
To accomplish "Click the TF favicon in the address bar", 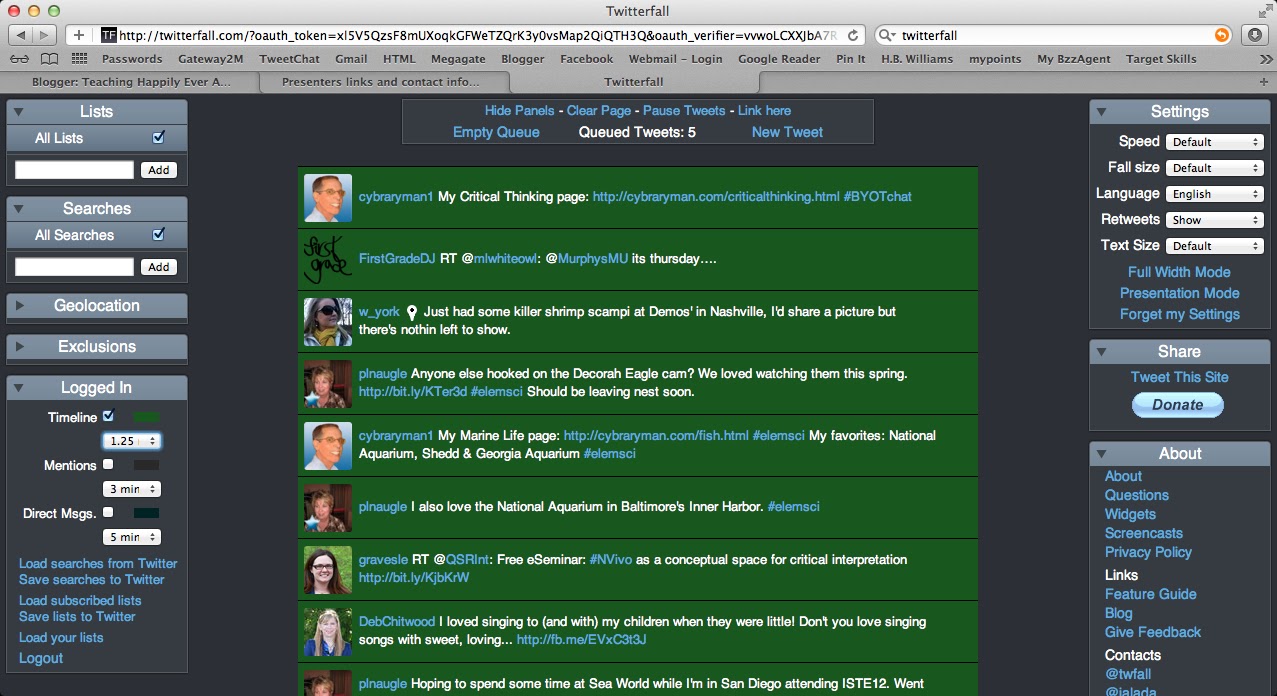I will pos(109,35).
